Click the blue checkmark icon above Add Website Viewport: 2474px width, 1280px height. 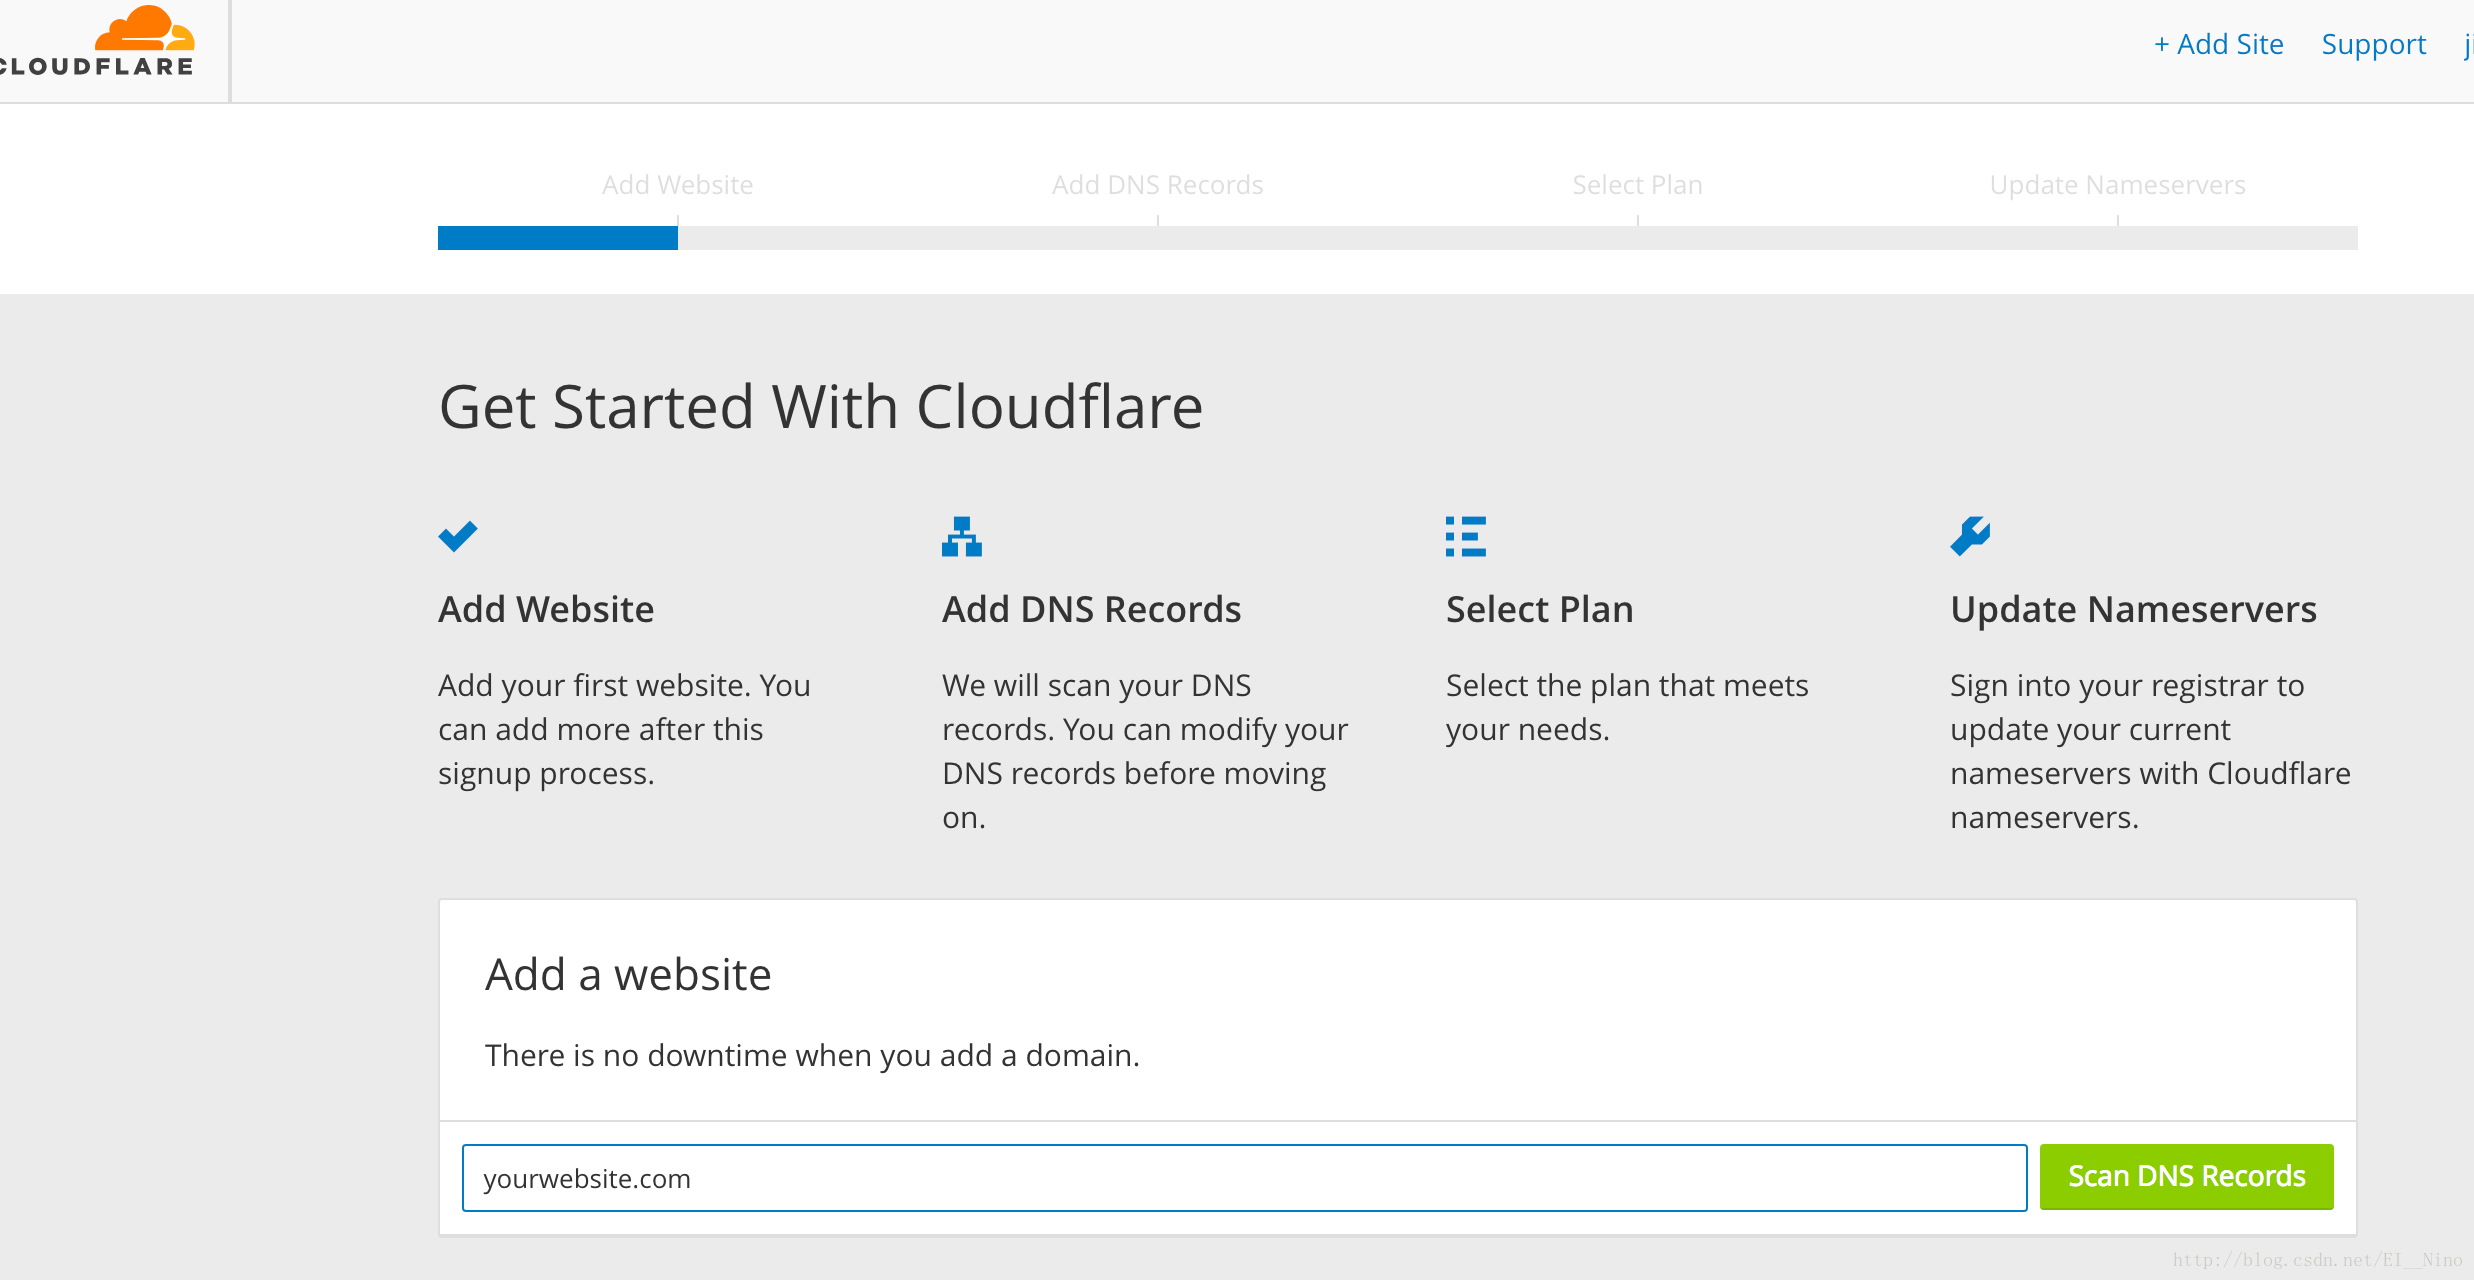click(x=458, y=536)
